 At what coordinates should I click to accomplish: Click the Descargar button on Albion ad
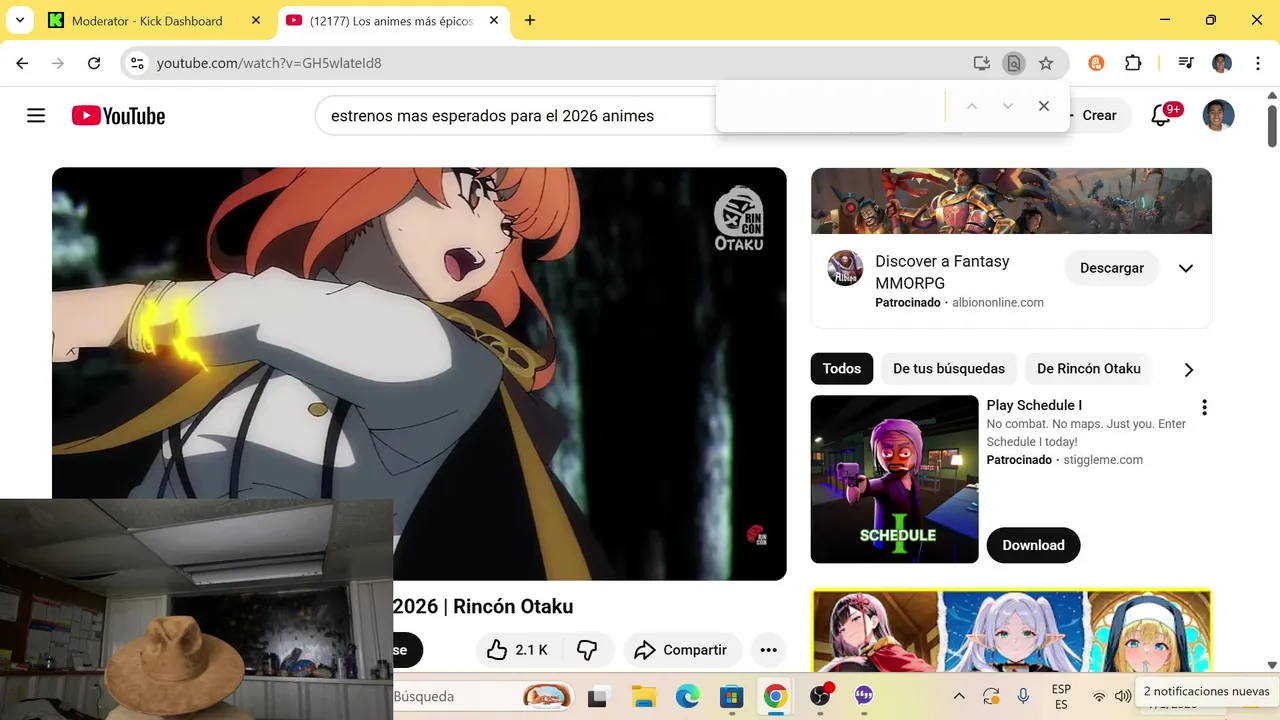click(1112, 268)
